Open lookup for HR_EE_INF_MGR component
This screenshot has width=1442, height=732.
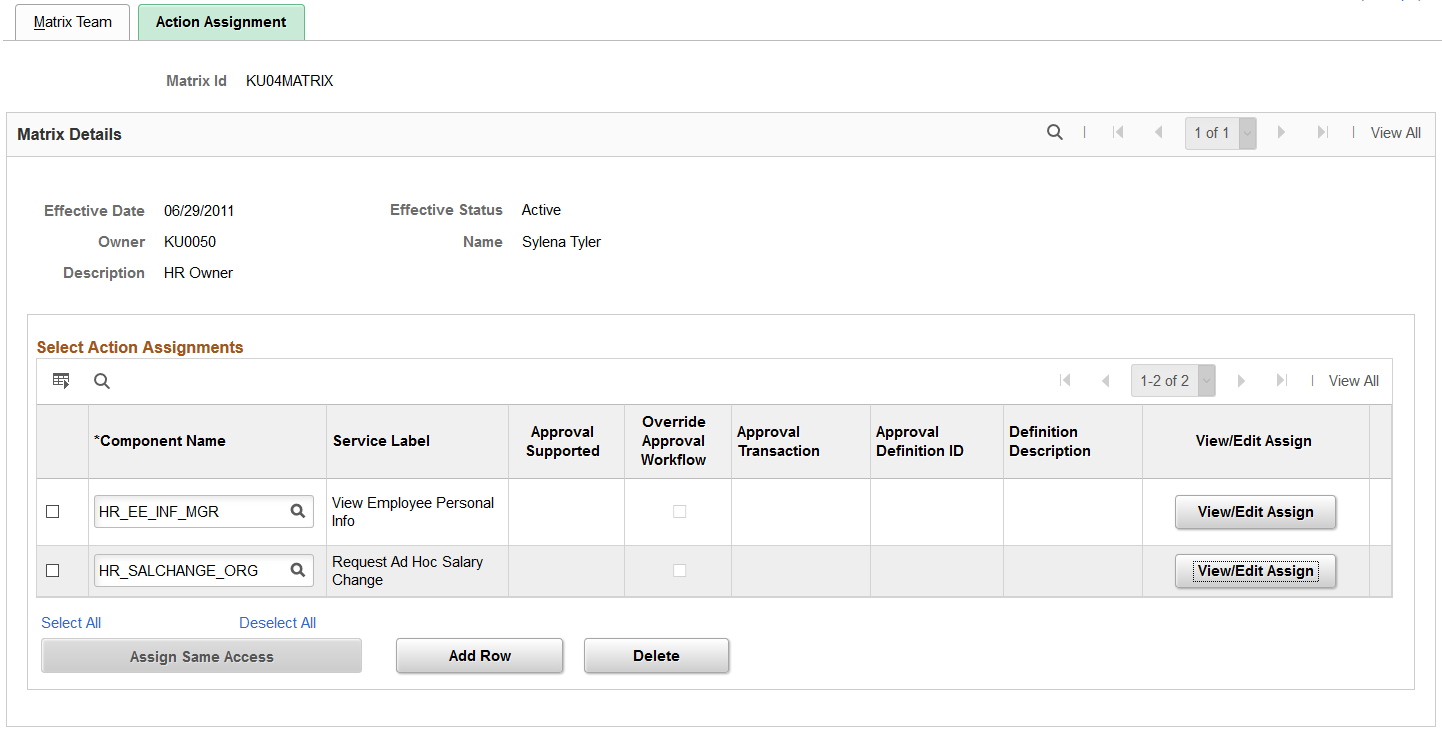[x=297, y=511]
